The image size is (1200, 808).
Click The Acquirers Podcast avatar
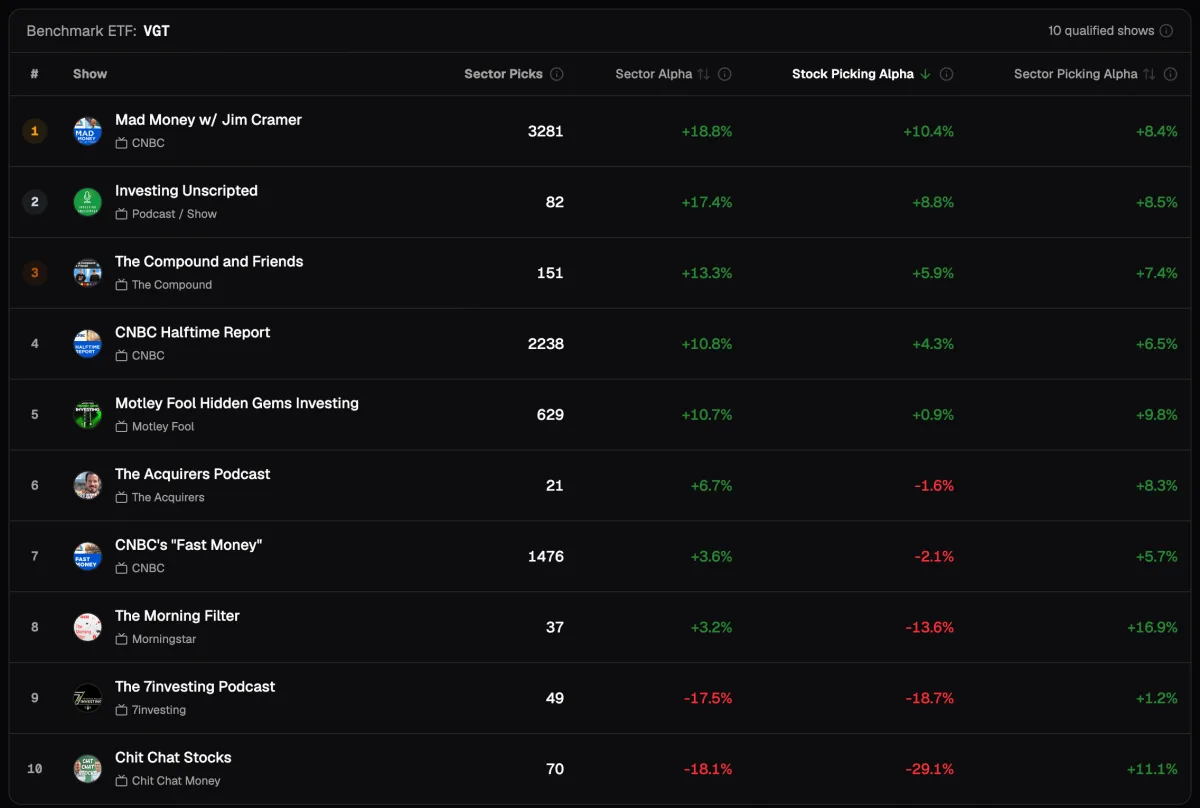pos(88,486)
